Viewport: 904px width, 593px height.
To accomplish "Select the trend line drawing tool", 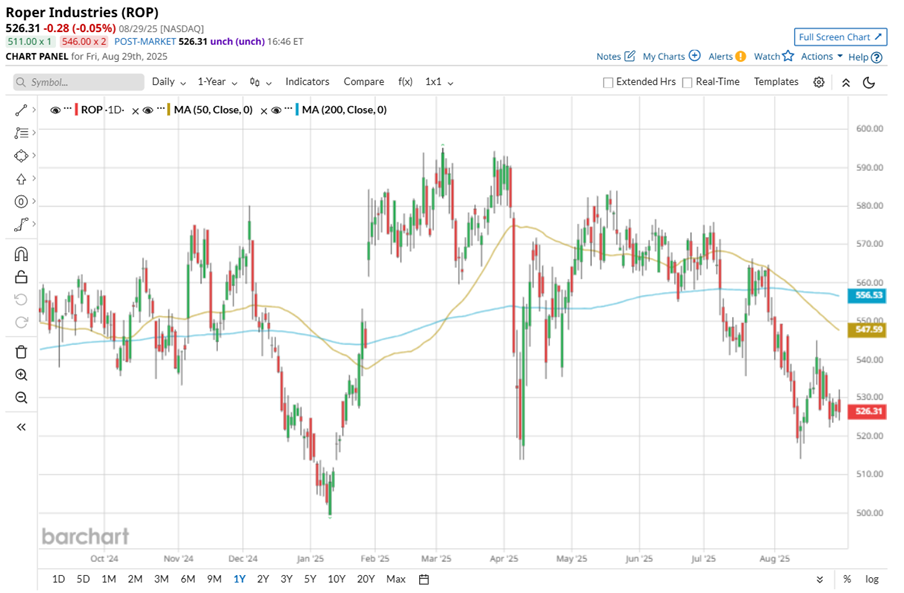I will click(x=21, y=110).
